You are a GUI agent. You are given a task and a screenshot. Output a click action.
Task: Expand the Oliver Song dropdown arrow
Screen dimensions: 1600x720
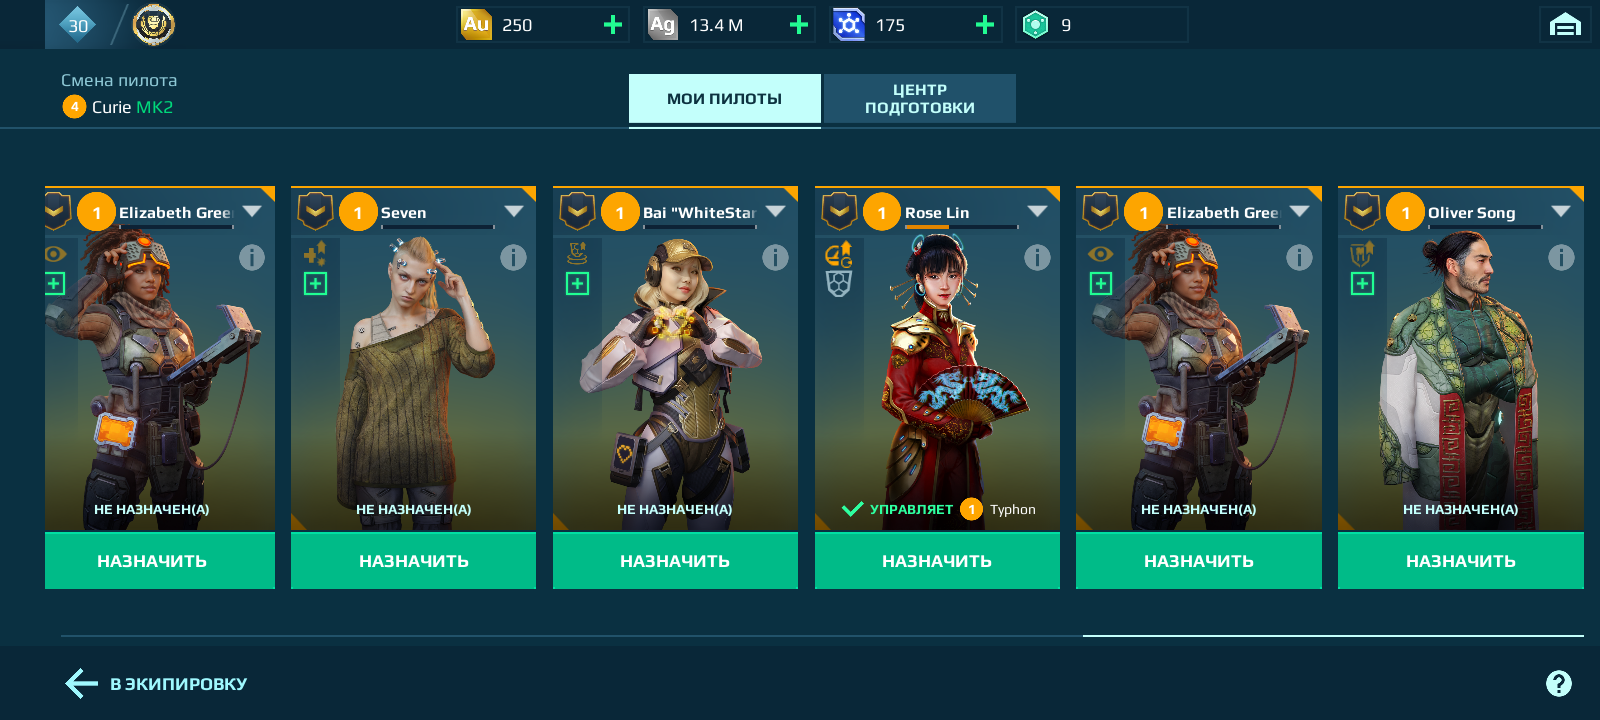pos(1561,212)
